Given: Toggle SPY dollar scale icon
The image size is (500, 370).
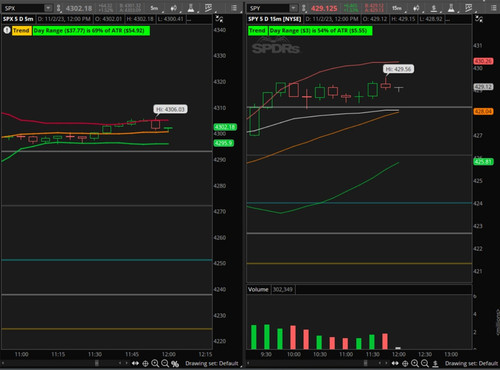Looking at the screenshot, I should 435,364.
